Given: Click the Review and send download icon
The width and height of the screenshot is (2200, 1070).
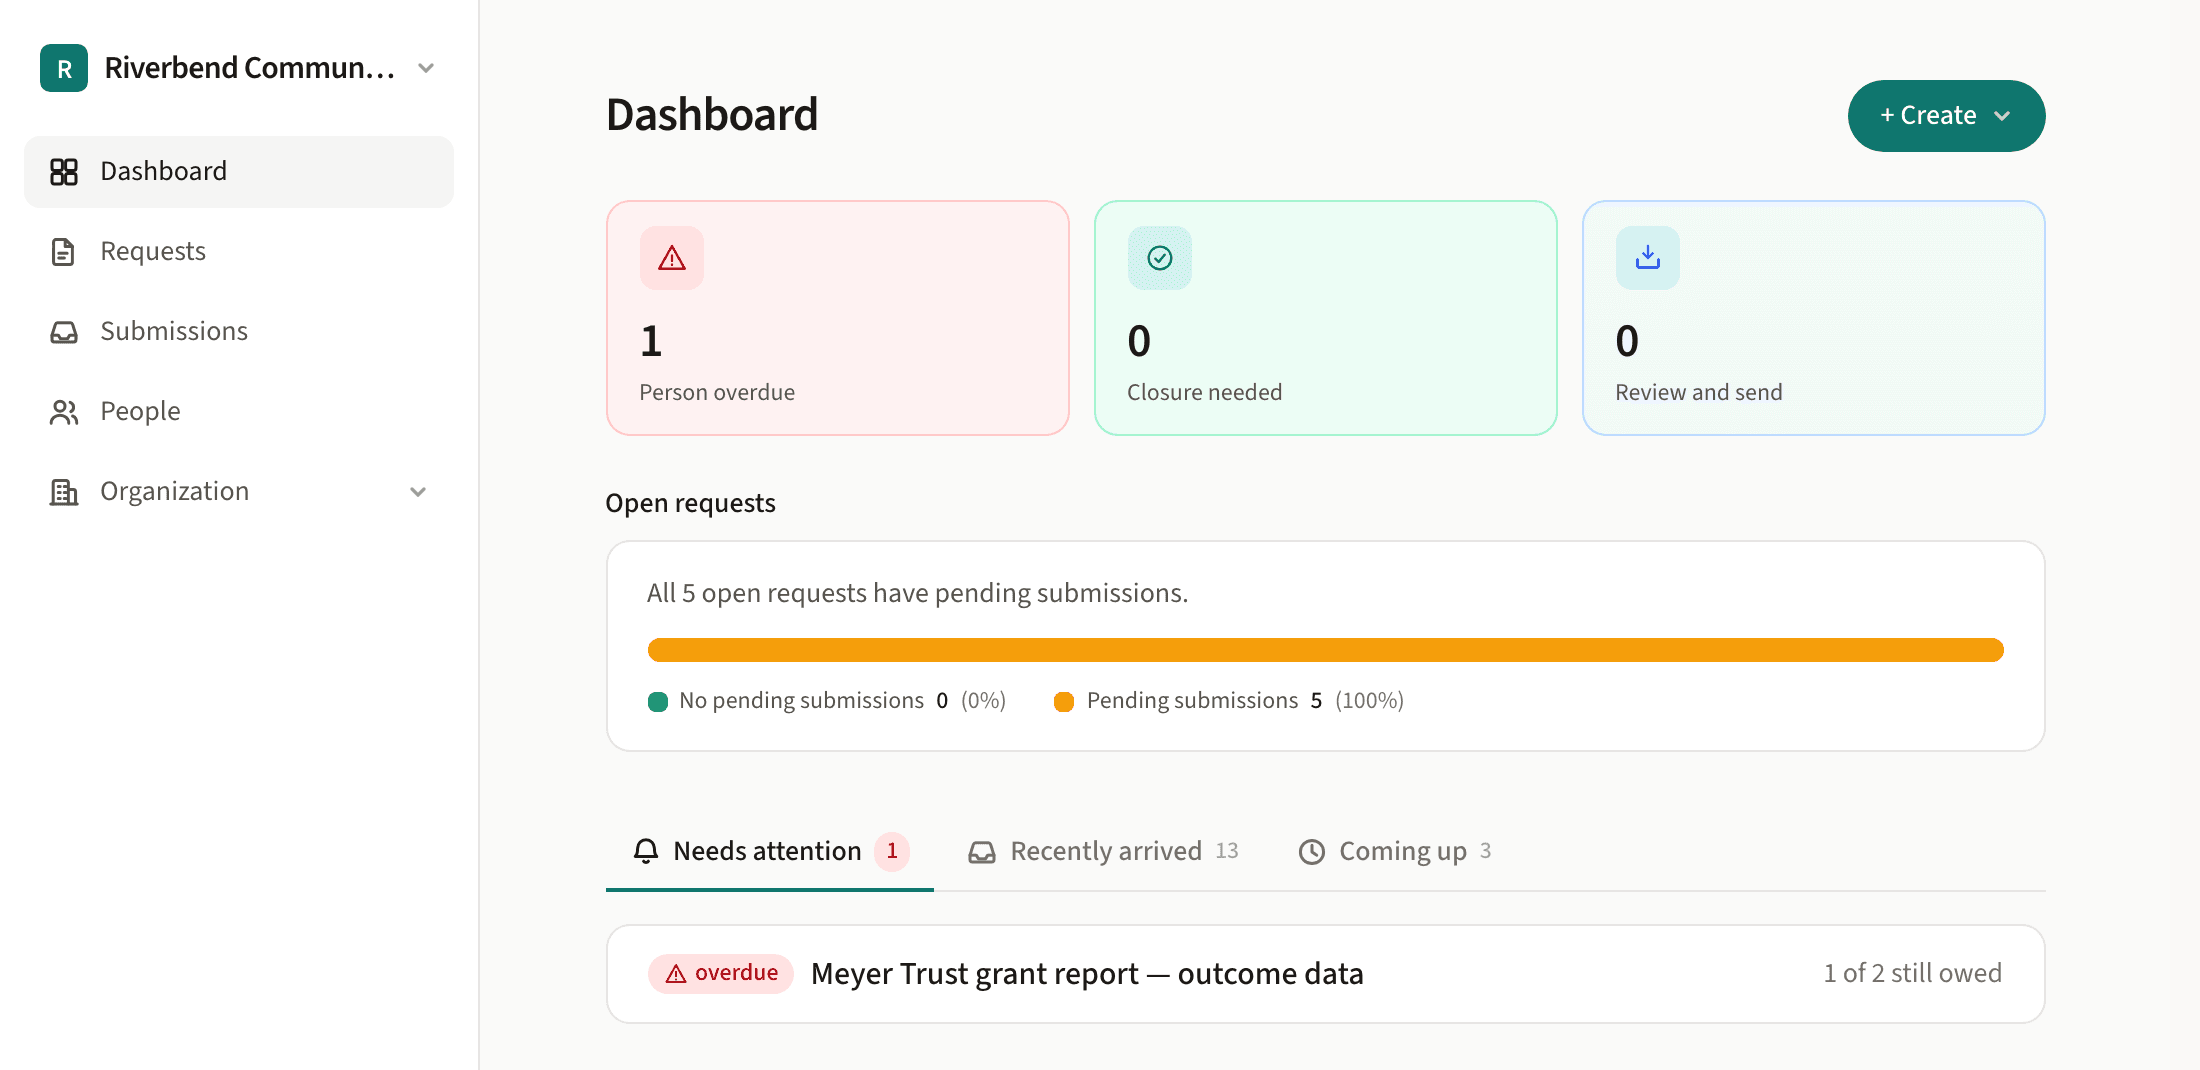Looking at the screenshot, I should point(1648,258).
